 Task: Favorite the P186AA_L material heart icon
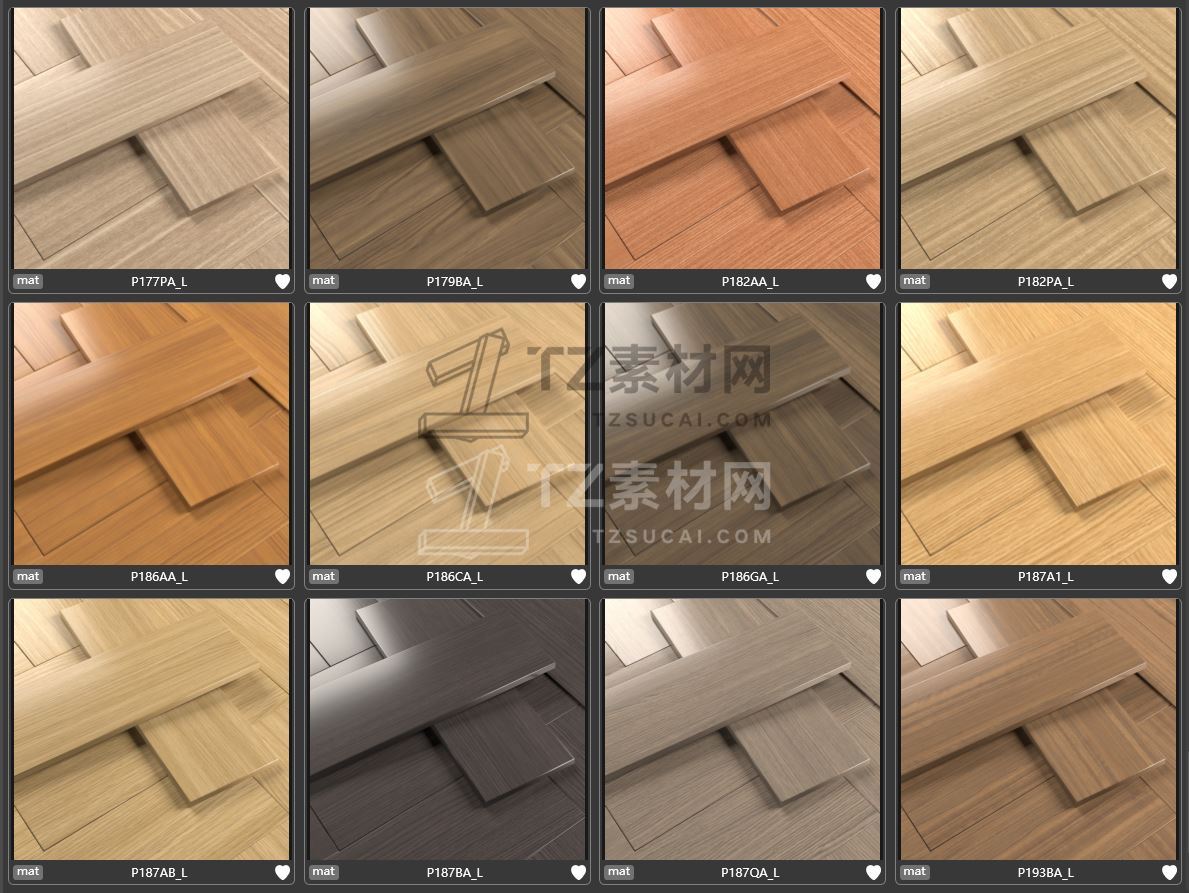(x=282, y=577)
